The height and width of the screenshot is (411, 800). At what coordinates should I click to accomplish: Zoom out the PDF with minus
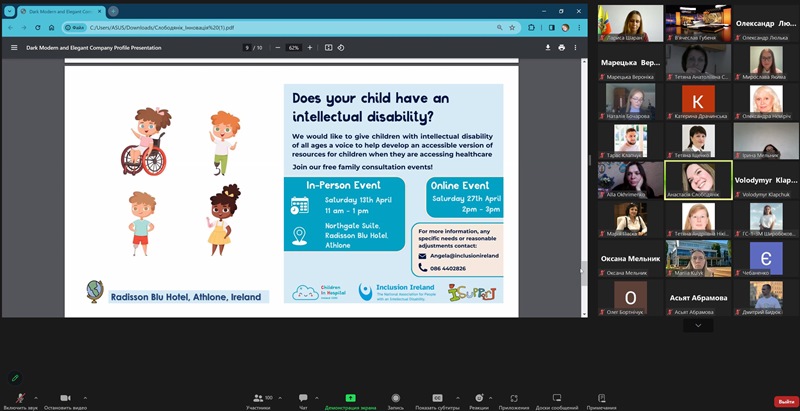(x=276, y=47)
